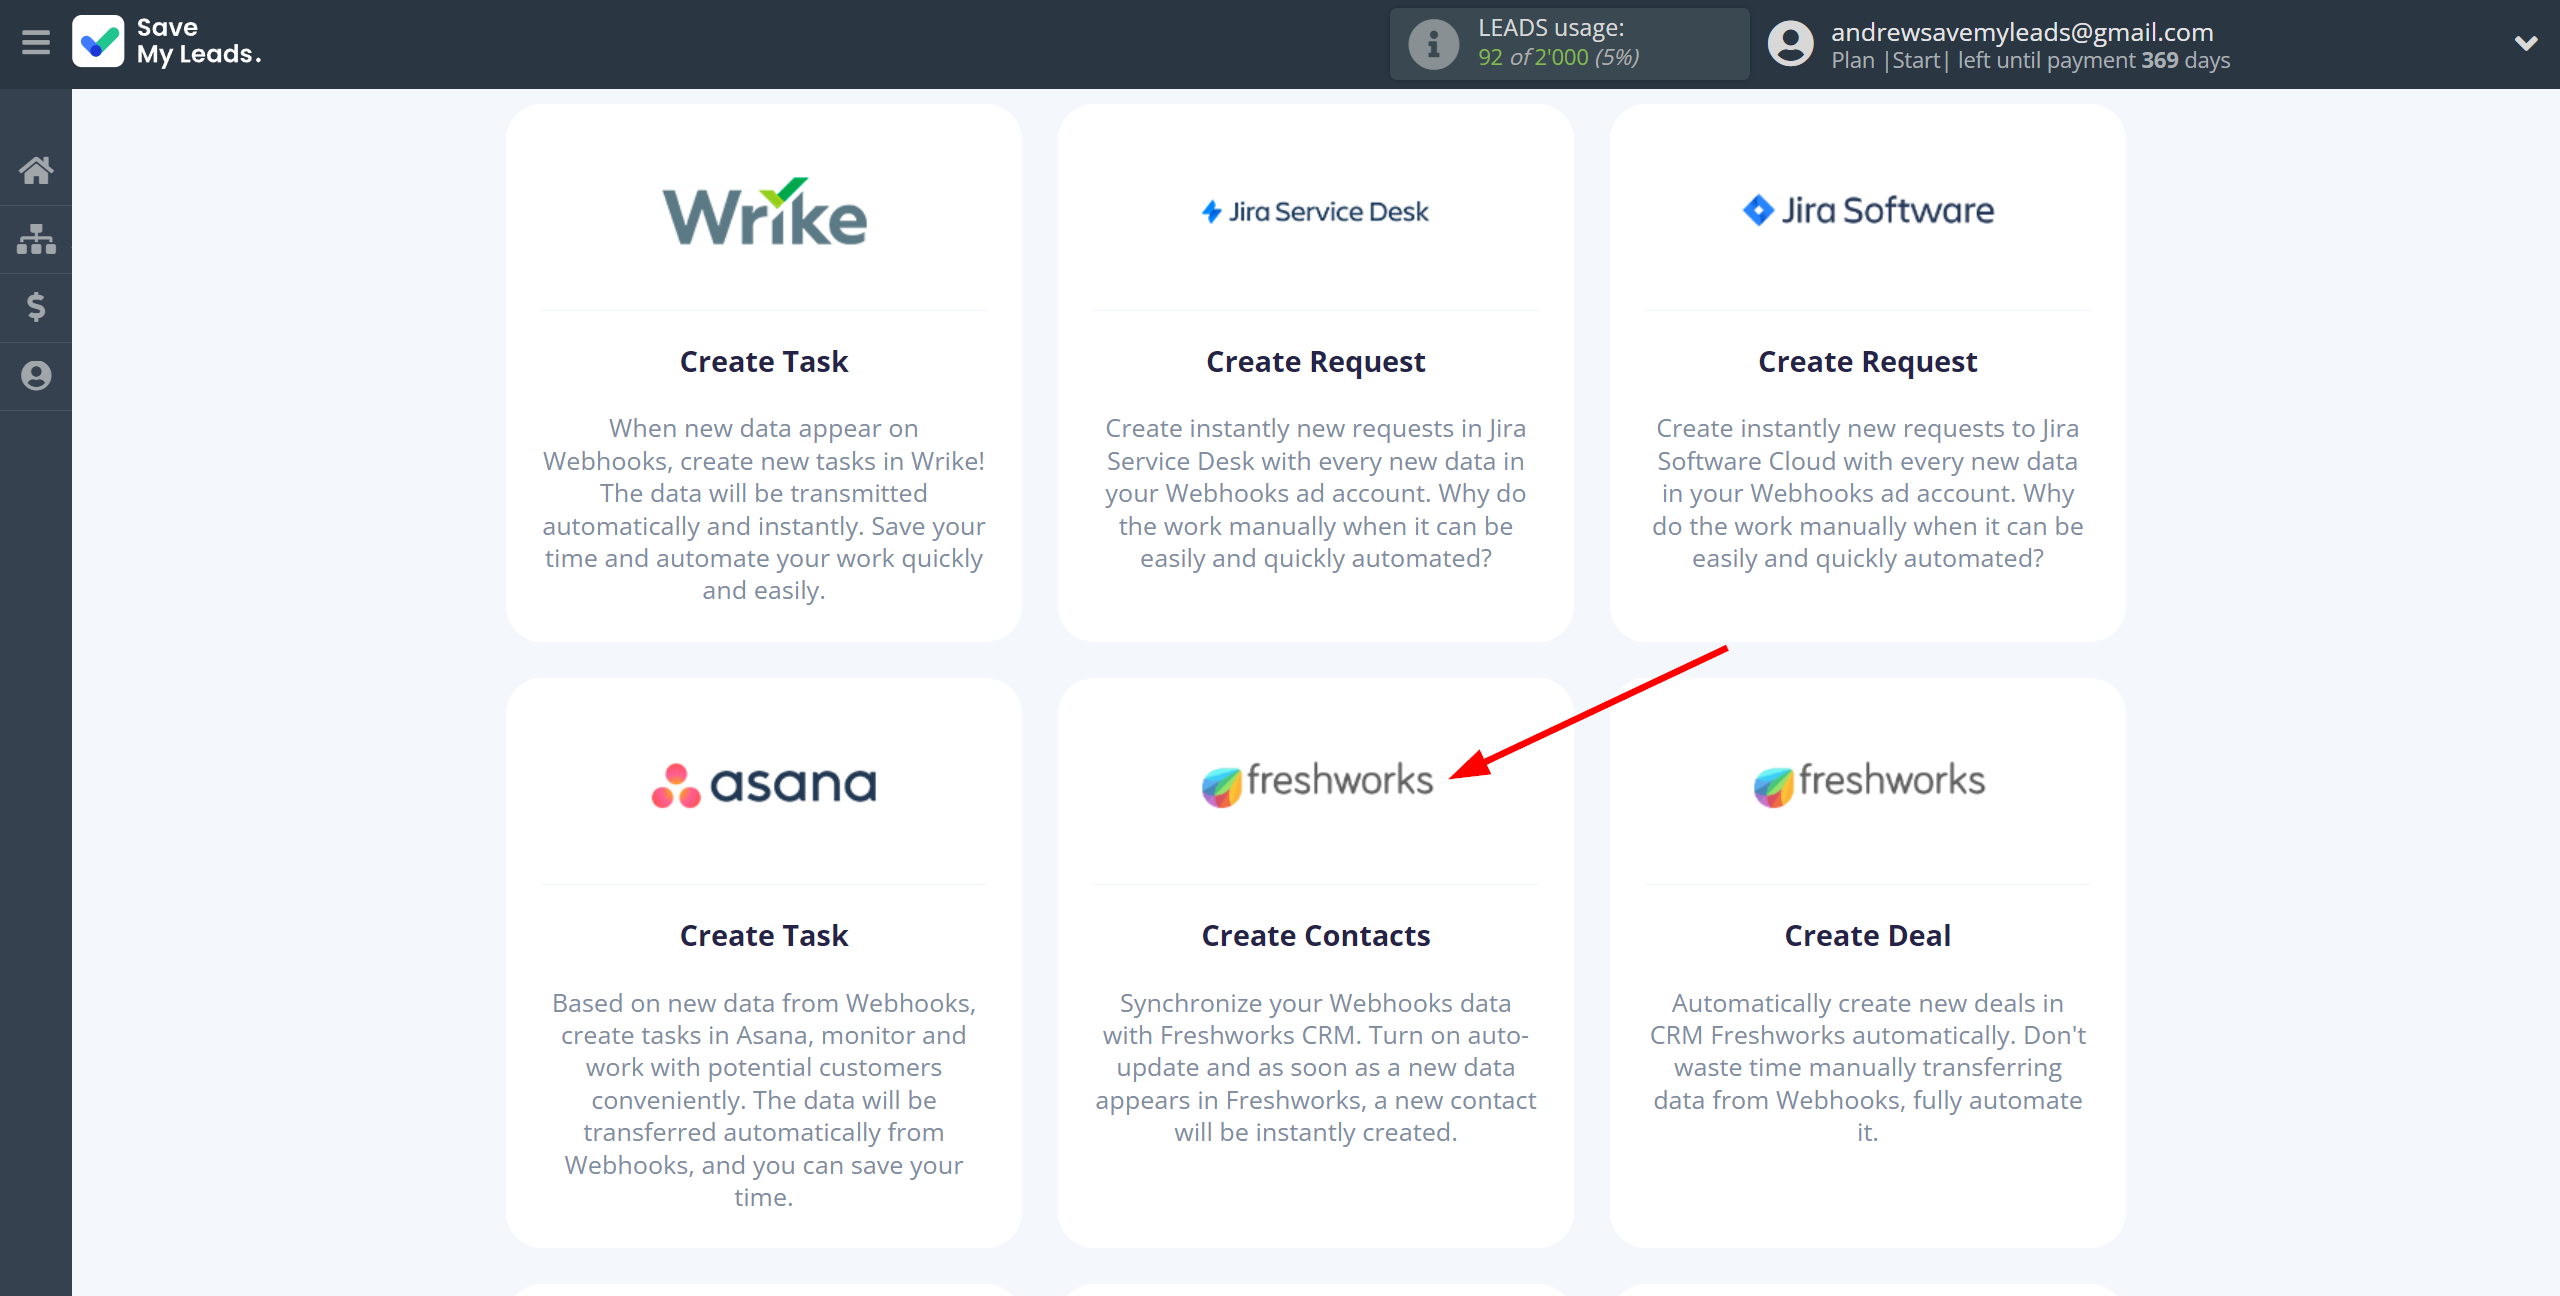This screenshot has width=2560, height=1296.
Task: Click 'Automatically create new deals' description
Action: (x=1868, y=1067)
